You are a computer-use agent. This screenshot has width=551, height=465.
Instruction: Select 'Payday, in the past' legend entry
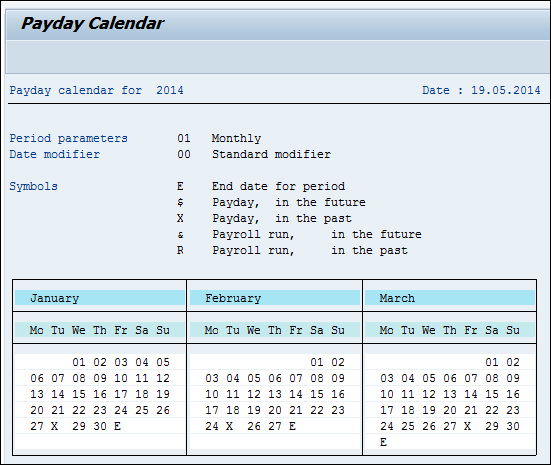pos(282,218)
